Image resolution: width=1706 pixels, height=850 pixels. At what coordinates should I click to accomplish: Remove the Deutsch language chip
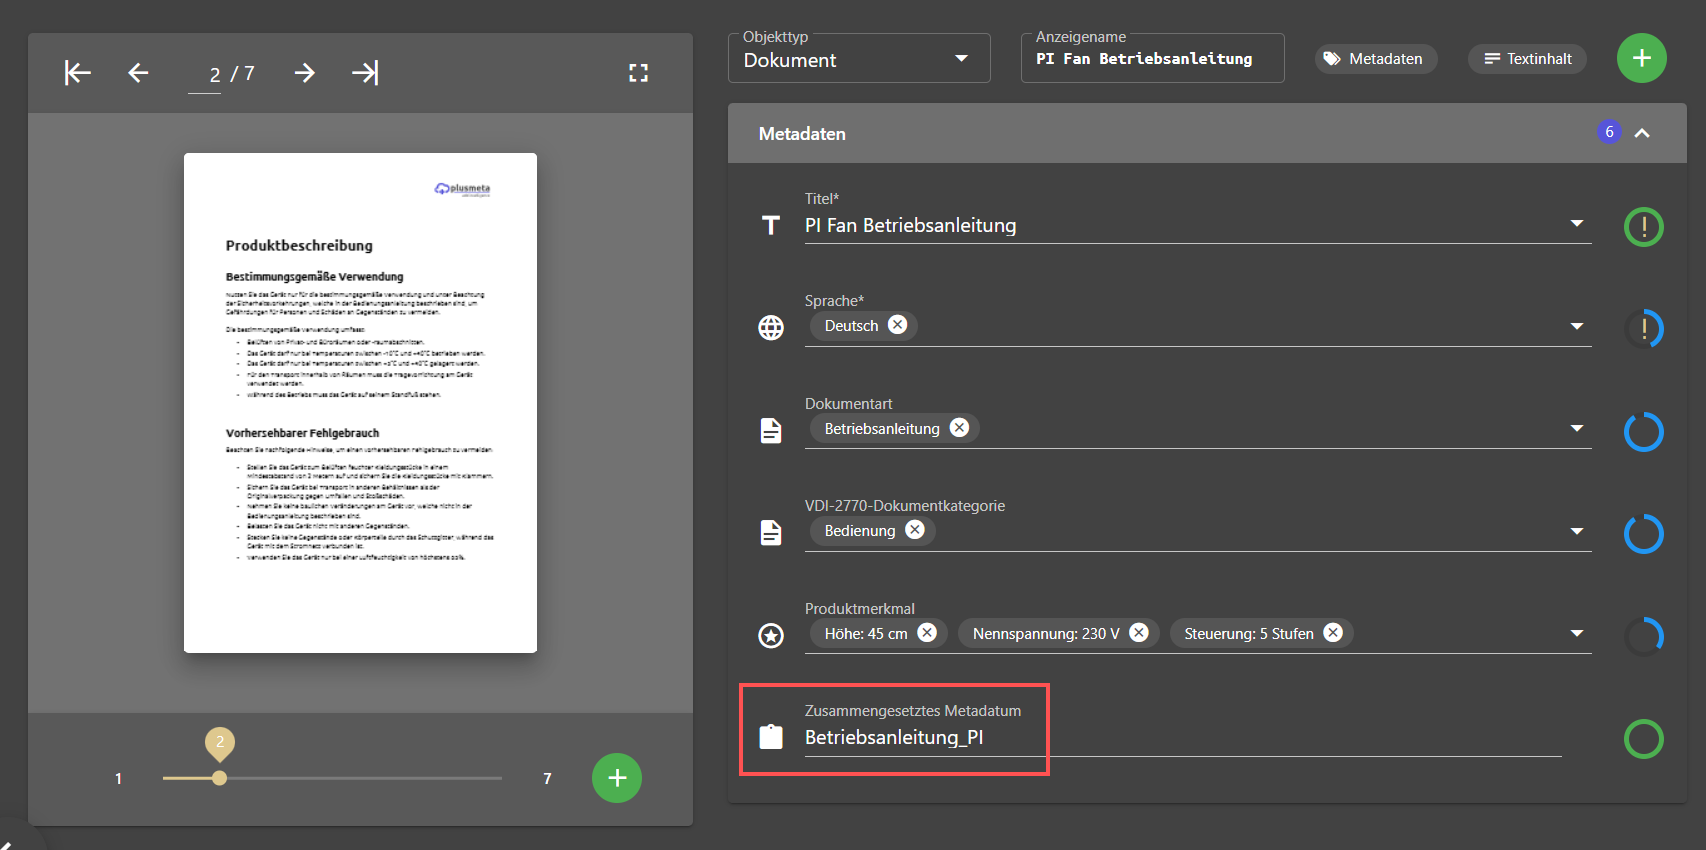897,325
